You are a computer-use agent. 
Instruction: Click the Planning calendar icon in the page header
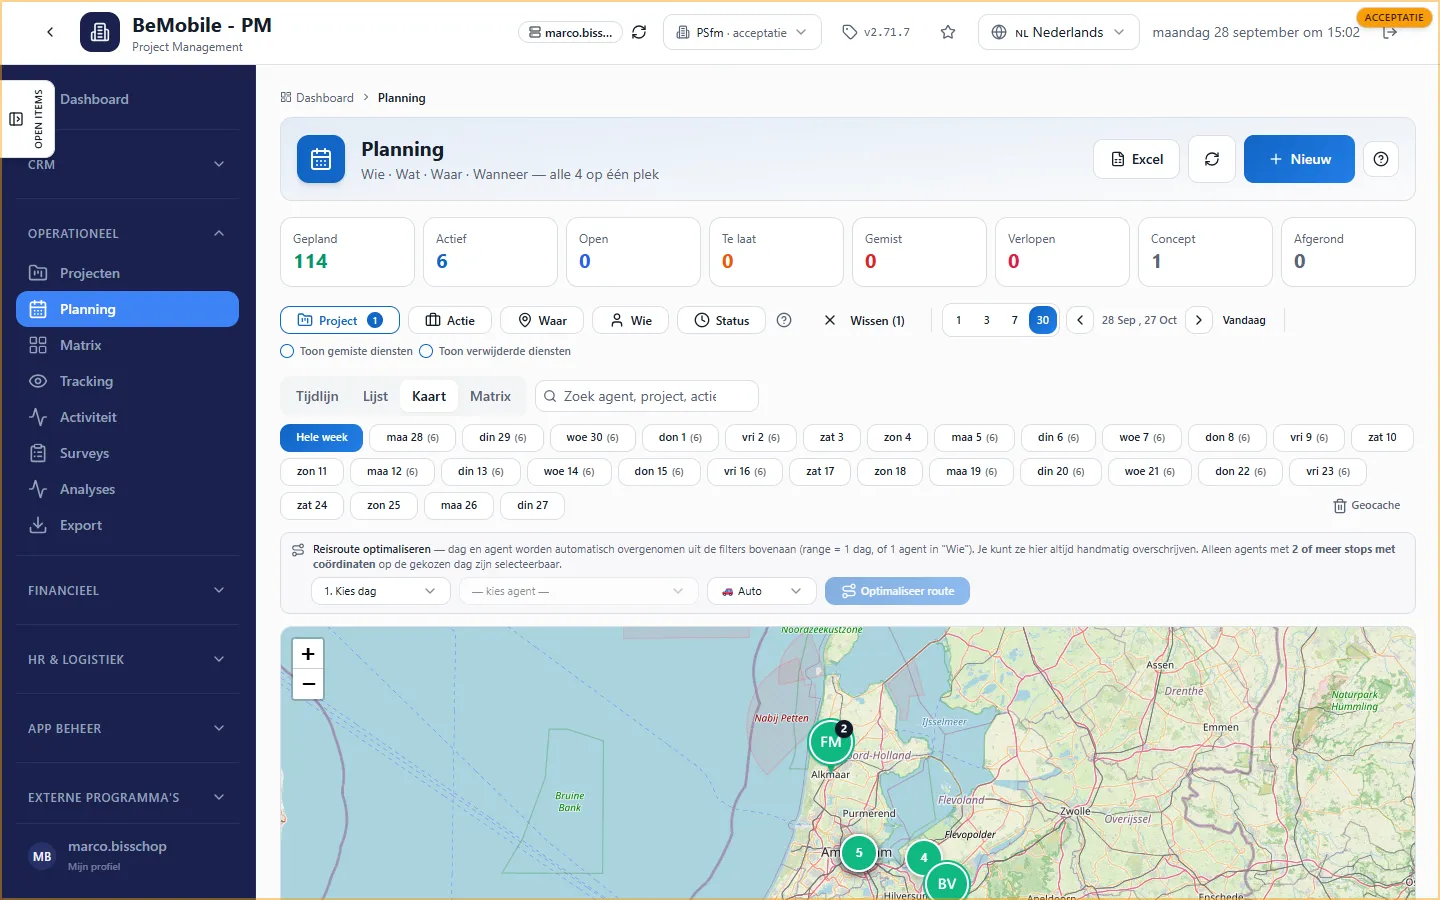point(321,159)
